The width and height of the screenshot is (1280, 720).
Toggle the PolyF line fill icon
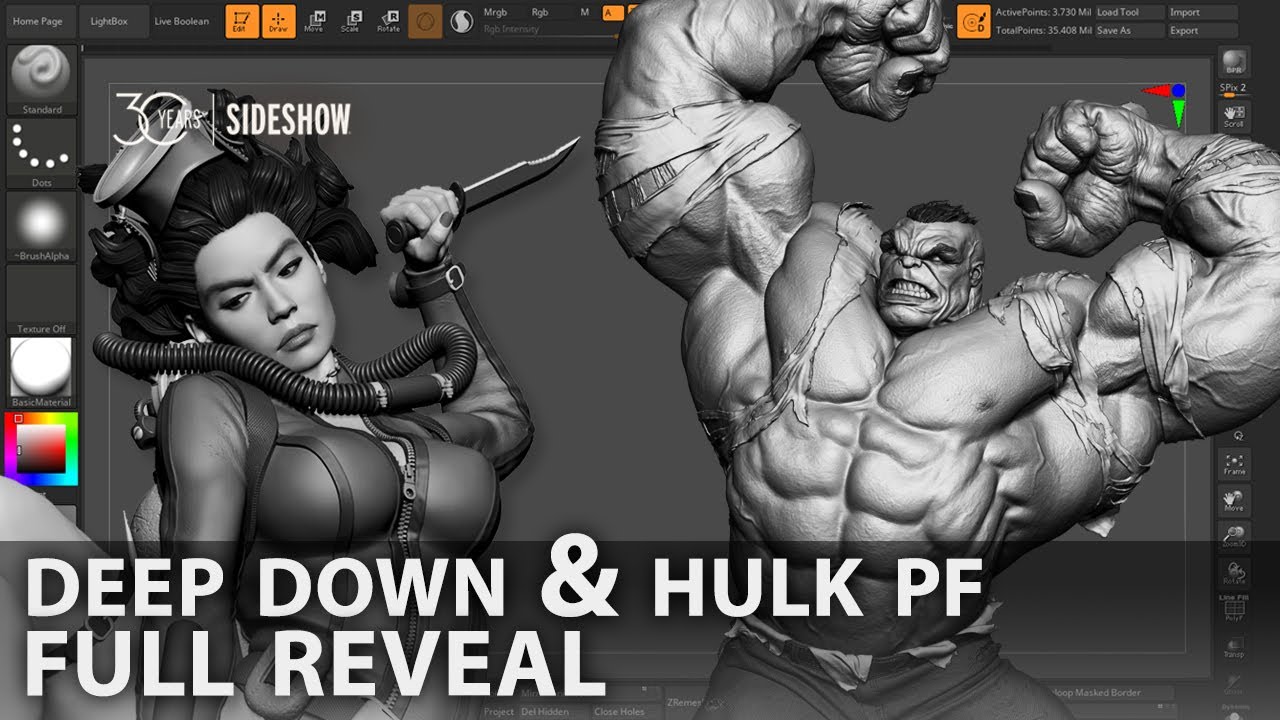1234,610
